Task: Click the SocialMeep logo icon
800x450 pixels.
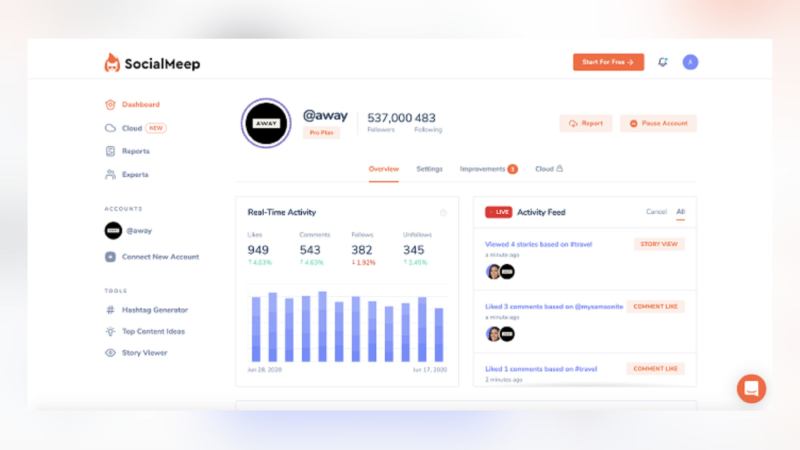Action: 112,63
